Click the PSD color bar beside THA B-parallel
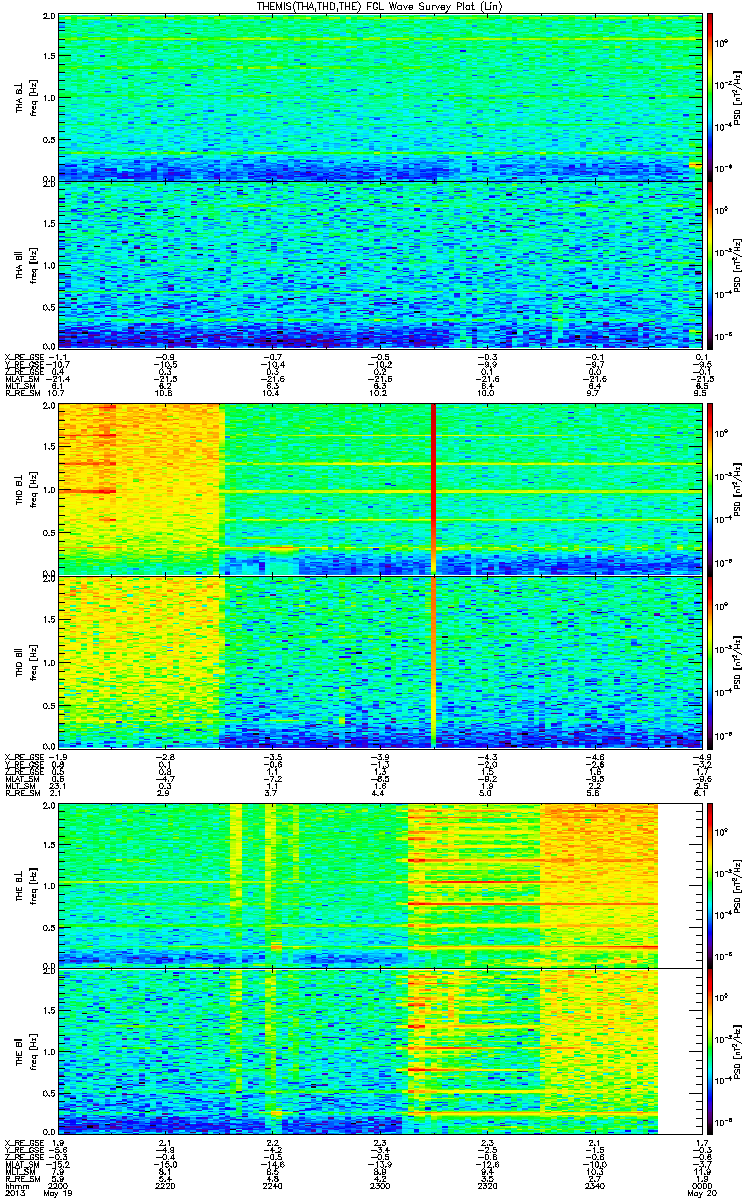 [711, 263]
